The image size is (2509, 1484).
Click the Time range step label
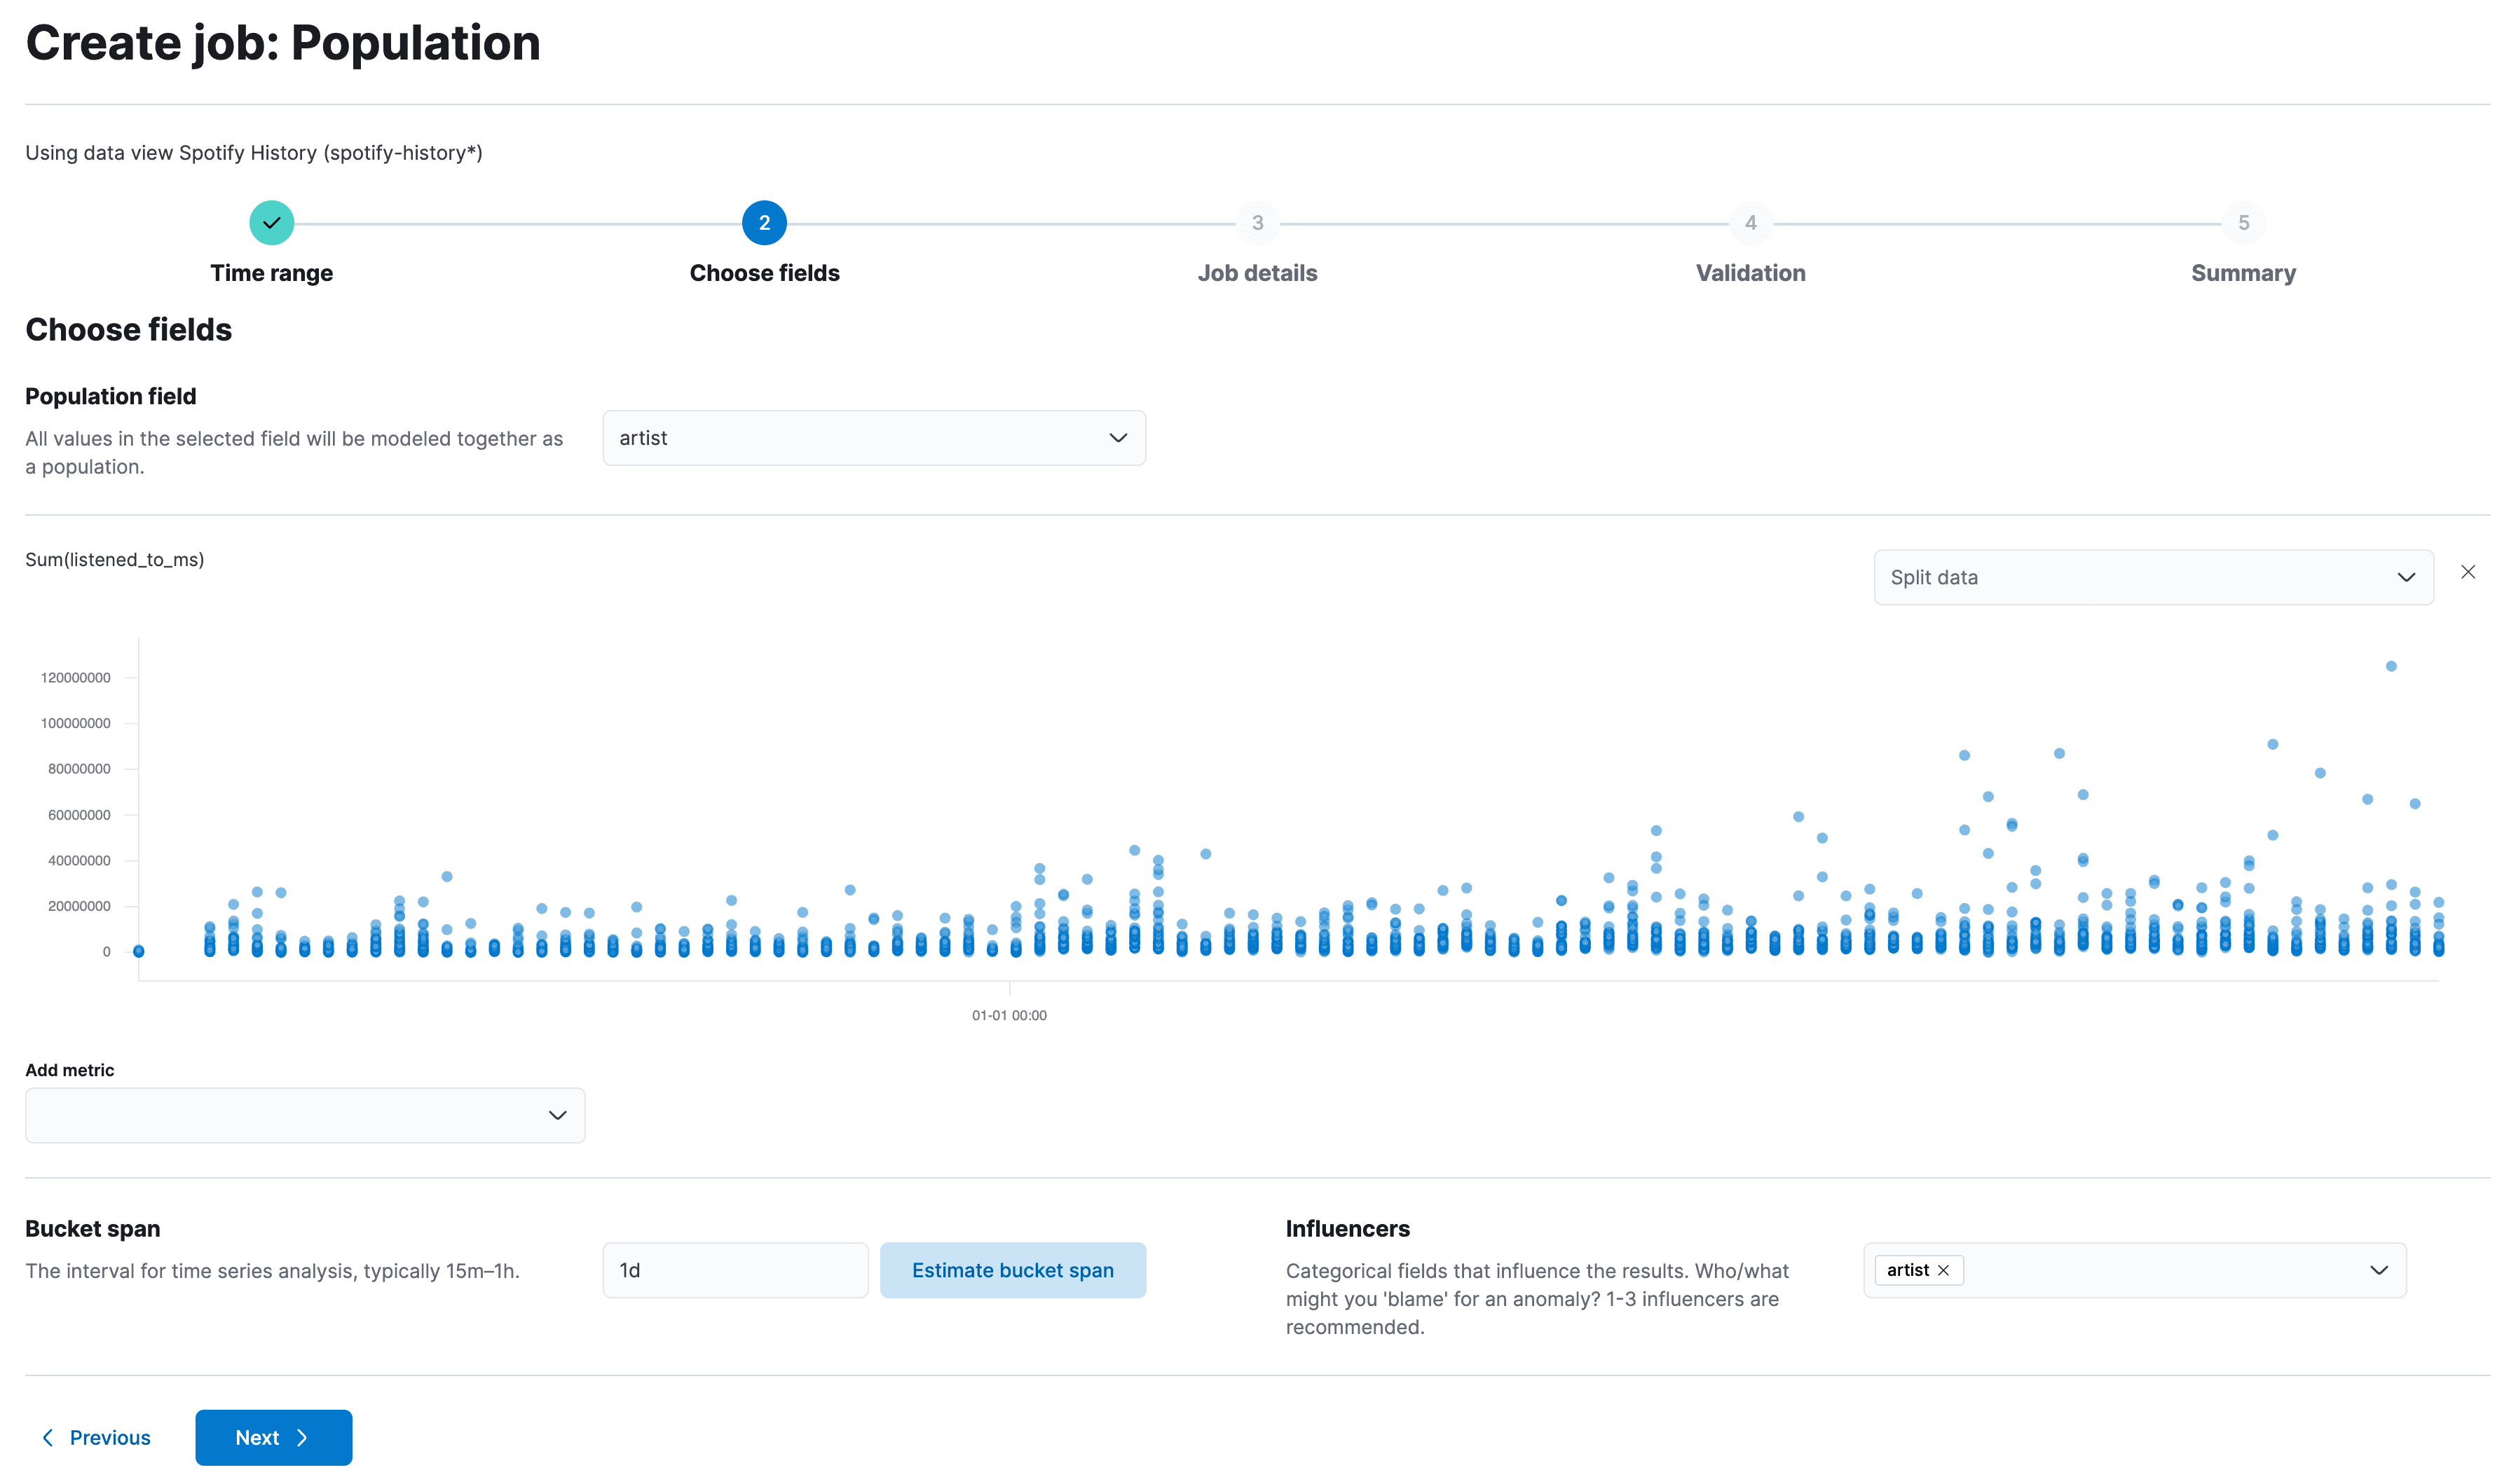(x=271, y=273)
